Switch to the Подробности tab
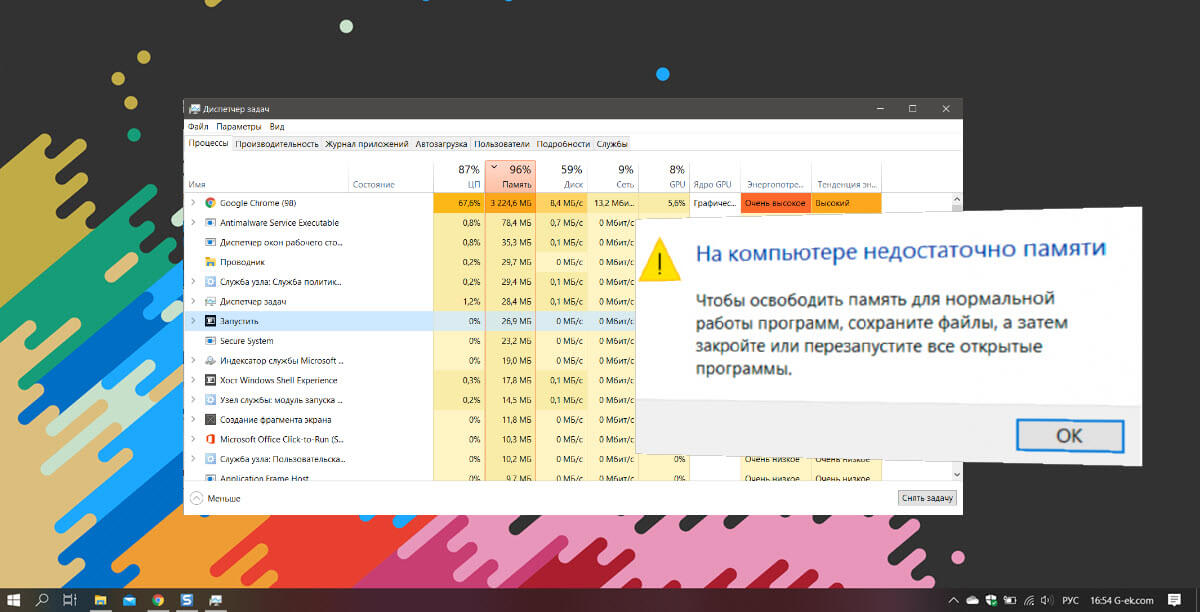 point(563,144)
